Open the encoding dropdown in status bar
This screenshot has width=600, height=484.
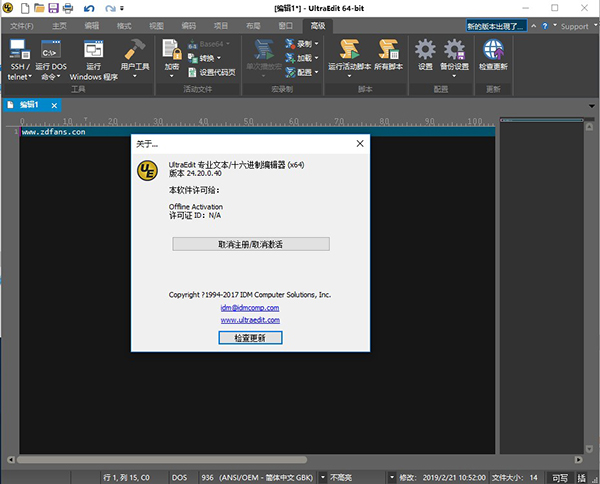click(x=323, y=477)
